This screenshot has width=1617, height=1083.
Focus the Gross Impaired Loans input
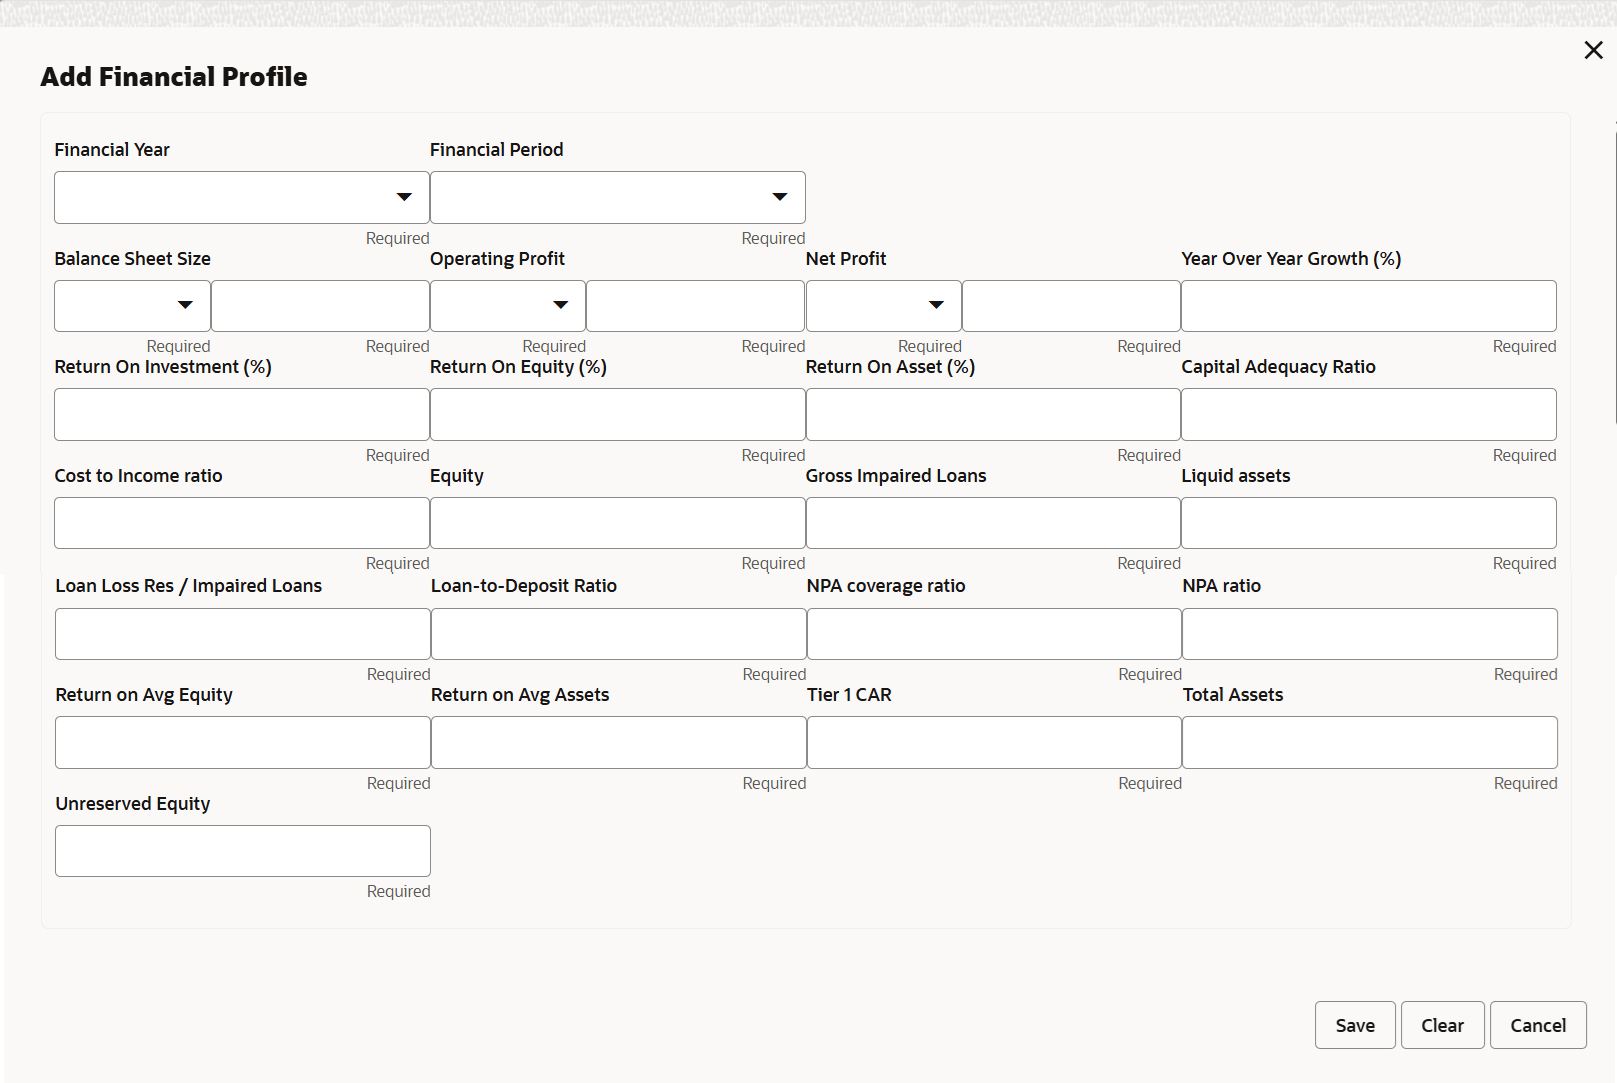tap(993, 523)
